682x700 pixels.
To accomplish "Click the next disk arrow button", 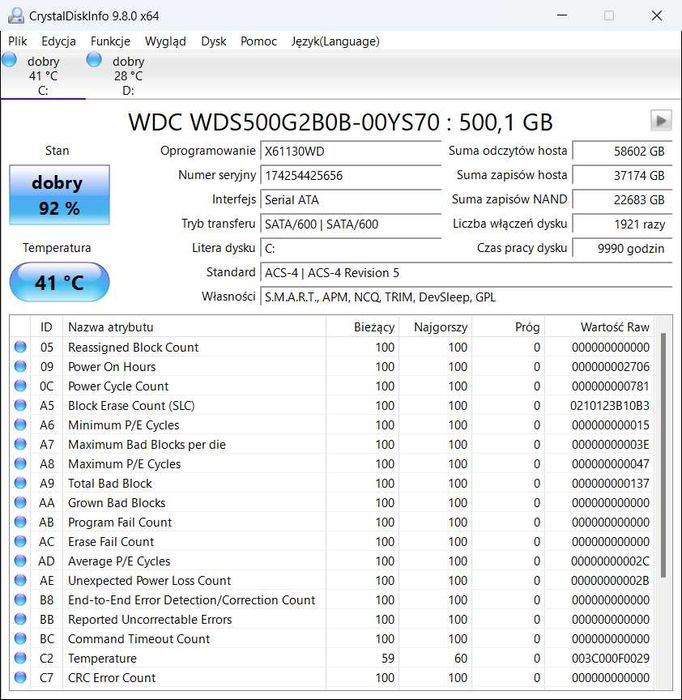I will (x=661, y=121).
